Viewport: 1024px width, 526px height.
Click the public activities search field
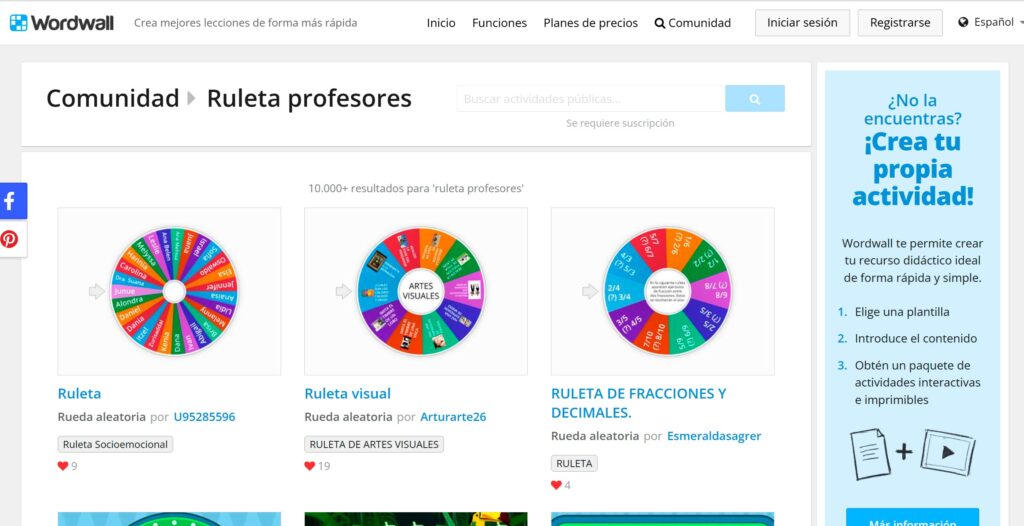point(590,99)
